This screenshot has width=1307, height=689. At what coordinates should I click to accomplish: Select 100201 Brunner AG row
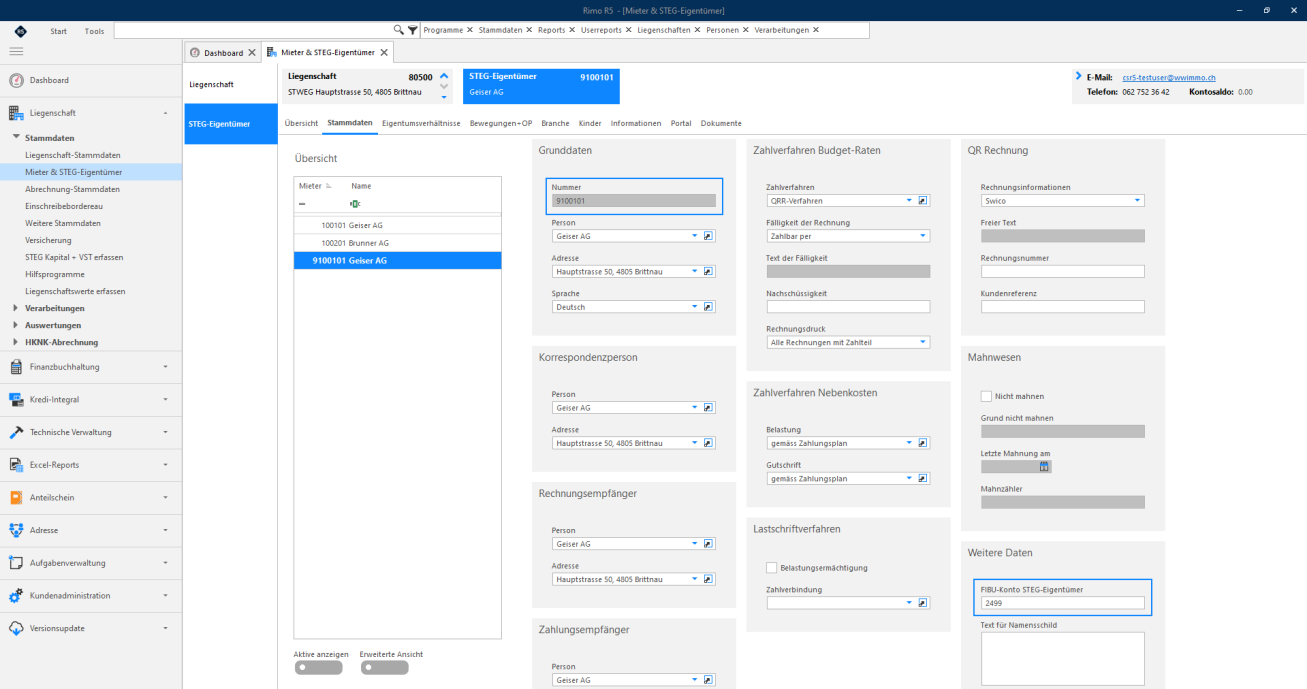(397, 243)
